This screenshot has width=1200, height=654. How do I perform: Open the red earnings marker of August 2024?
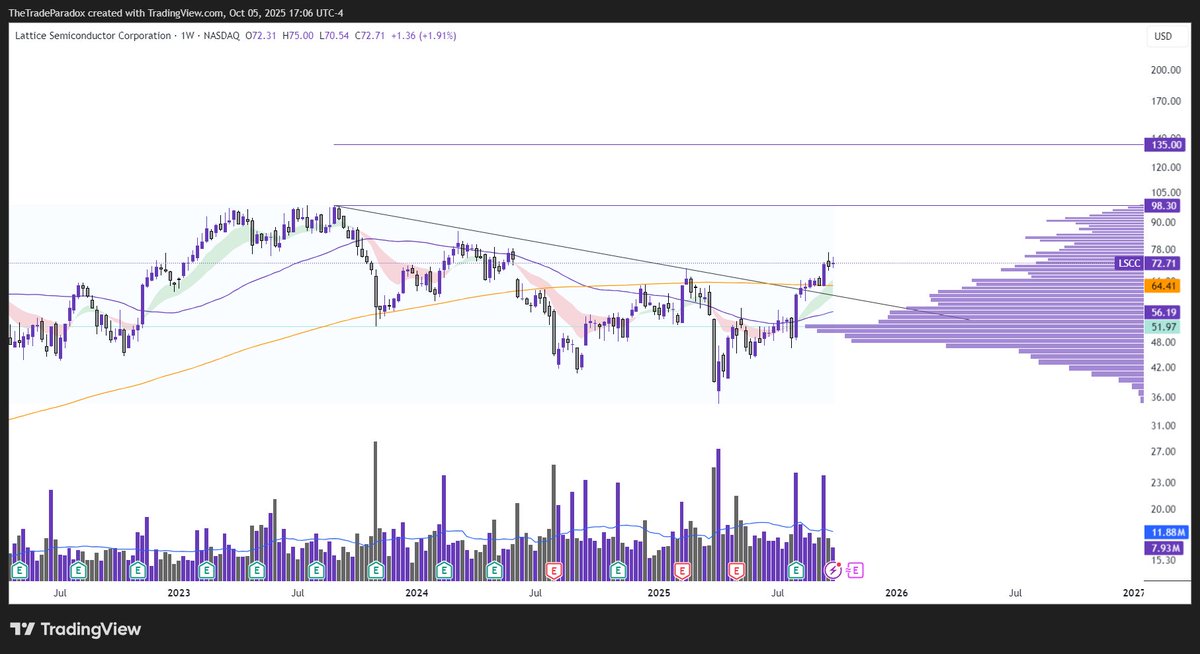(x=552, y=571)
